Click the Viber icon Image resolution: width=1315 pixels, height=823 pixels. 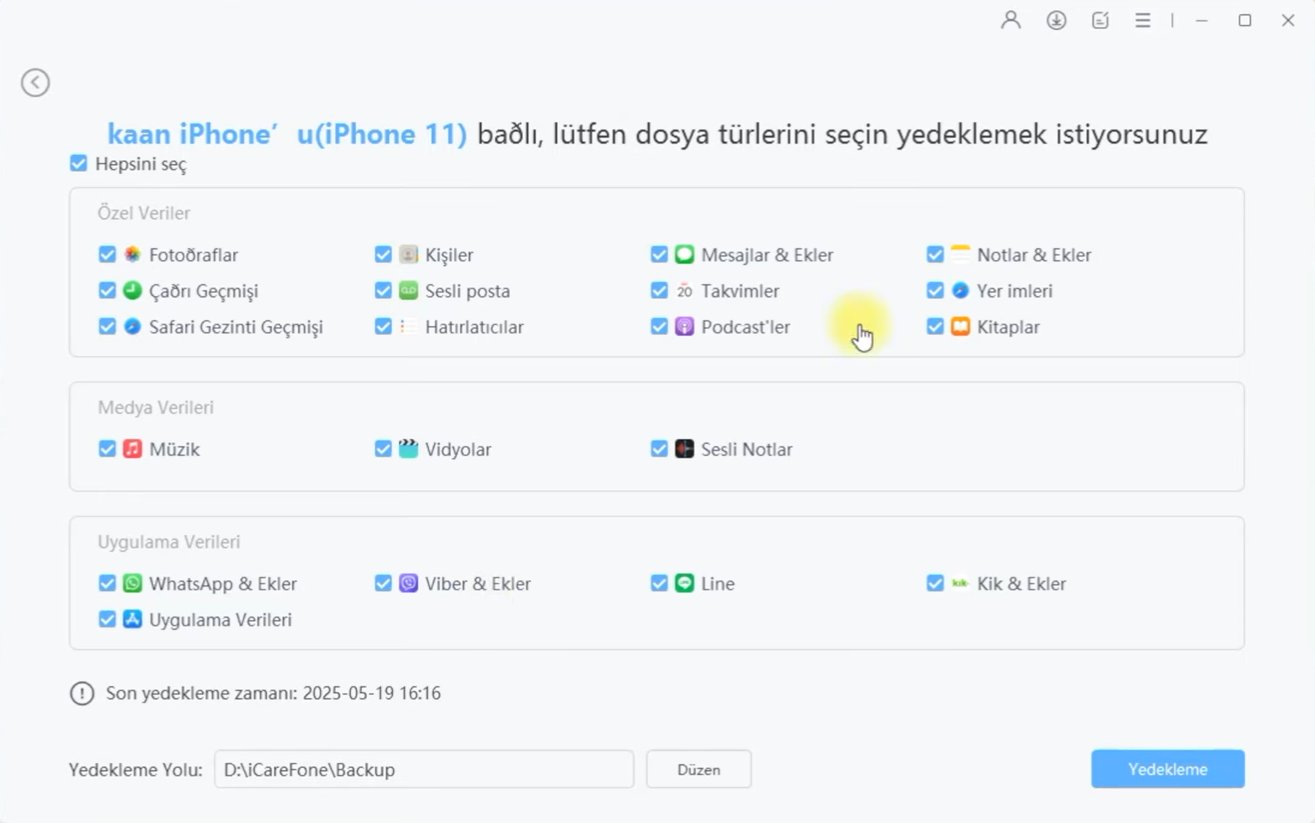tap(408, 583)
